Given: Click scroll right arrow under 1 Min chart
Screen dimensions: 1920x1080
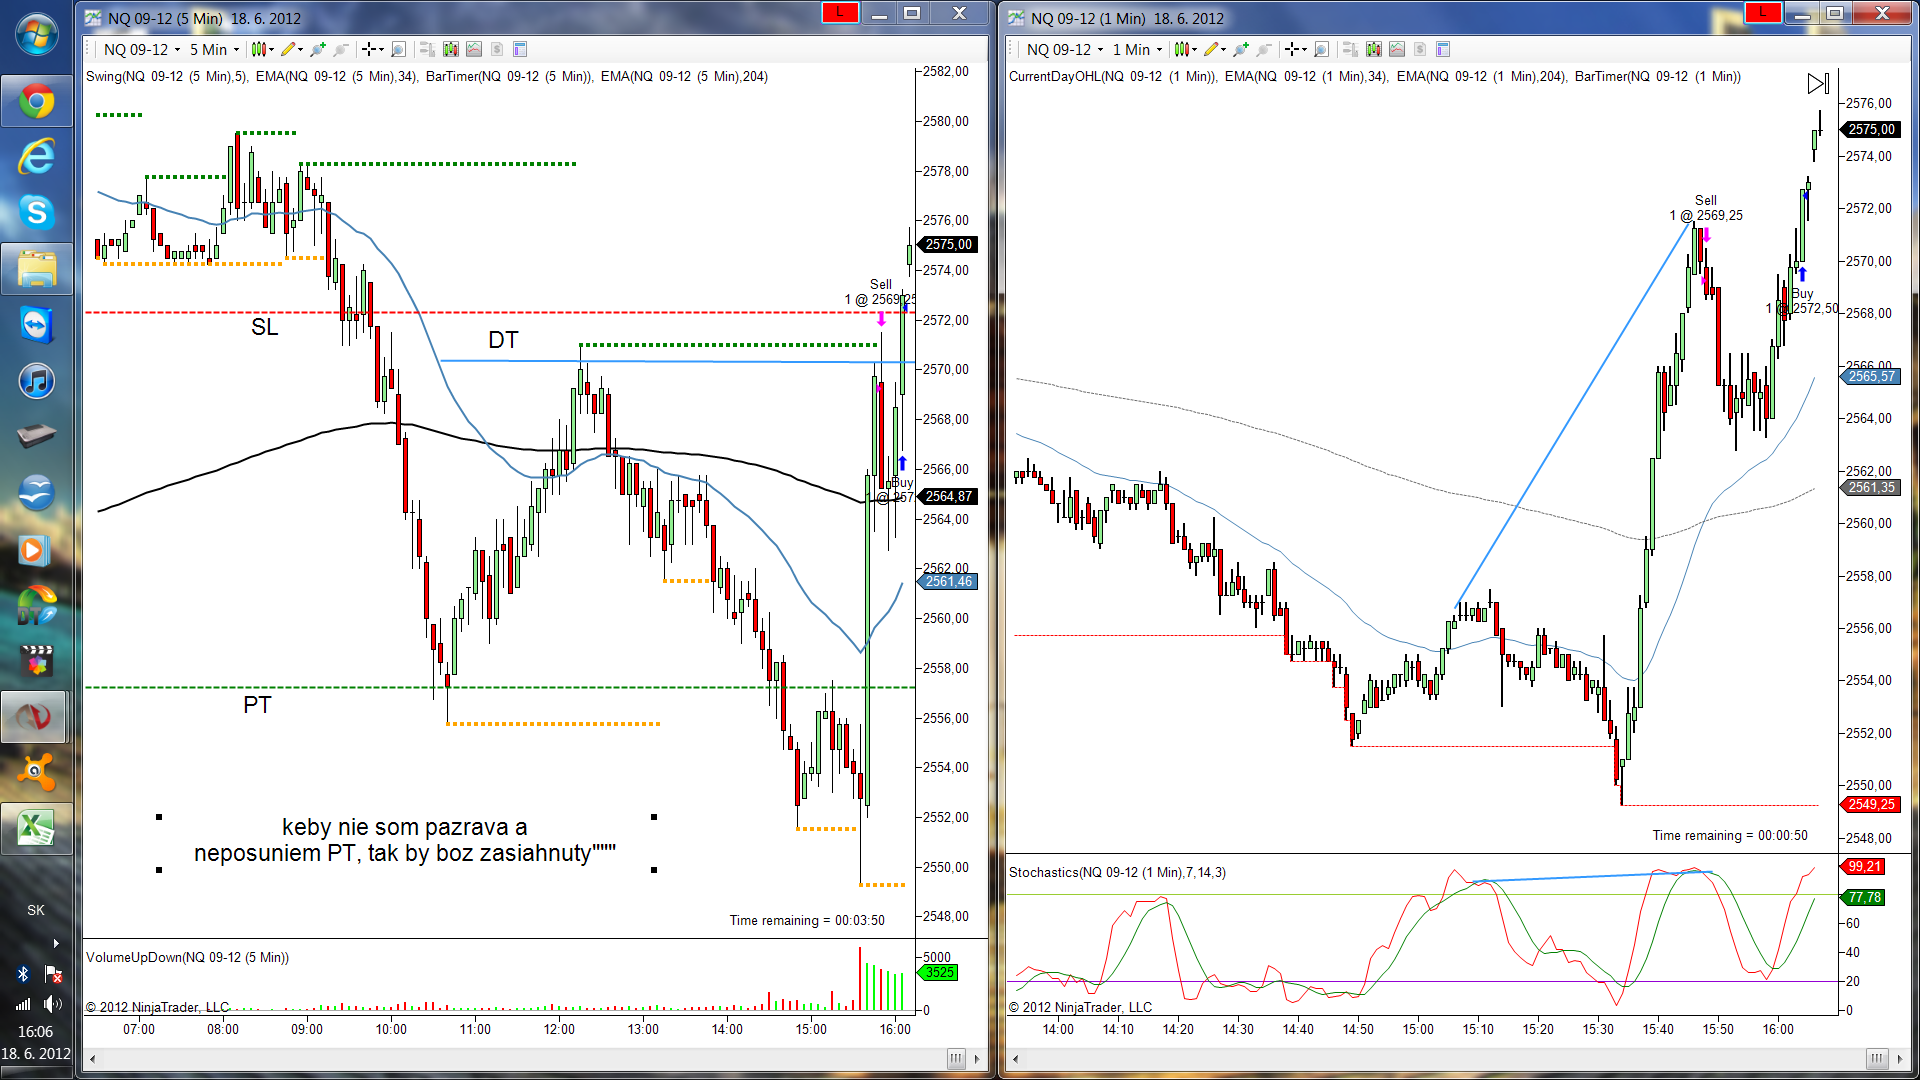Looking at the screenshot, I should point(1900,1058).
